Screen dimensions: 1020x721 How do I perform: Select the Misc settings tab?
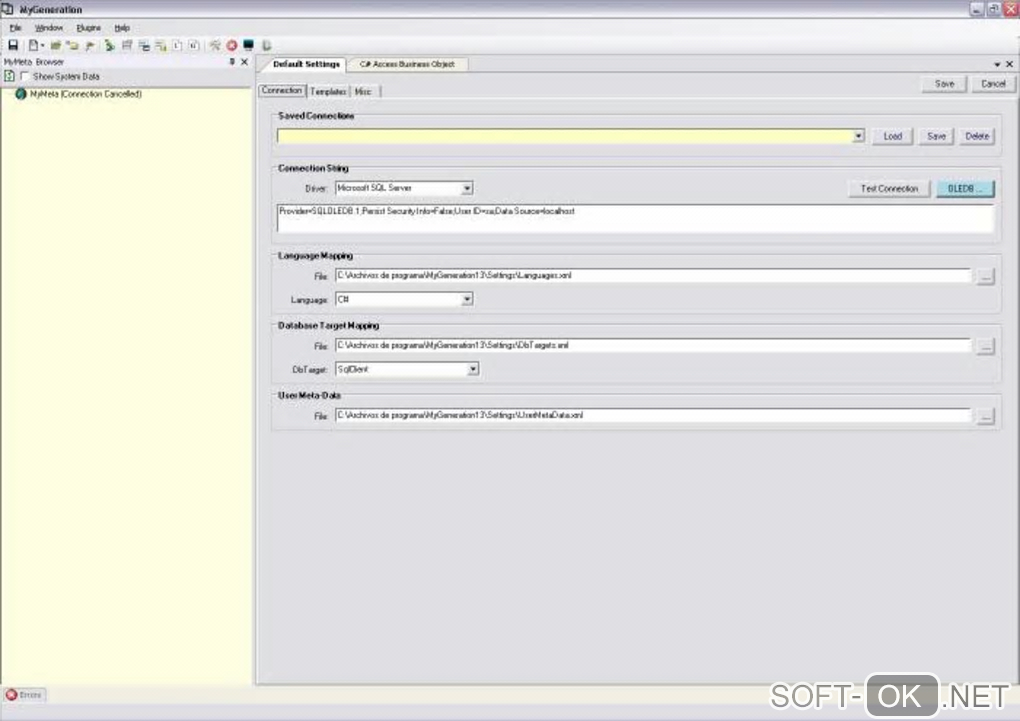[363, 92]
